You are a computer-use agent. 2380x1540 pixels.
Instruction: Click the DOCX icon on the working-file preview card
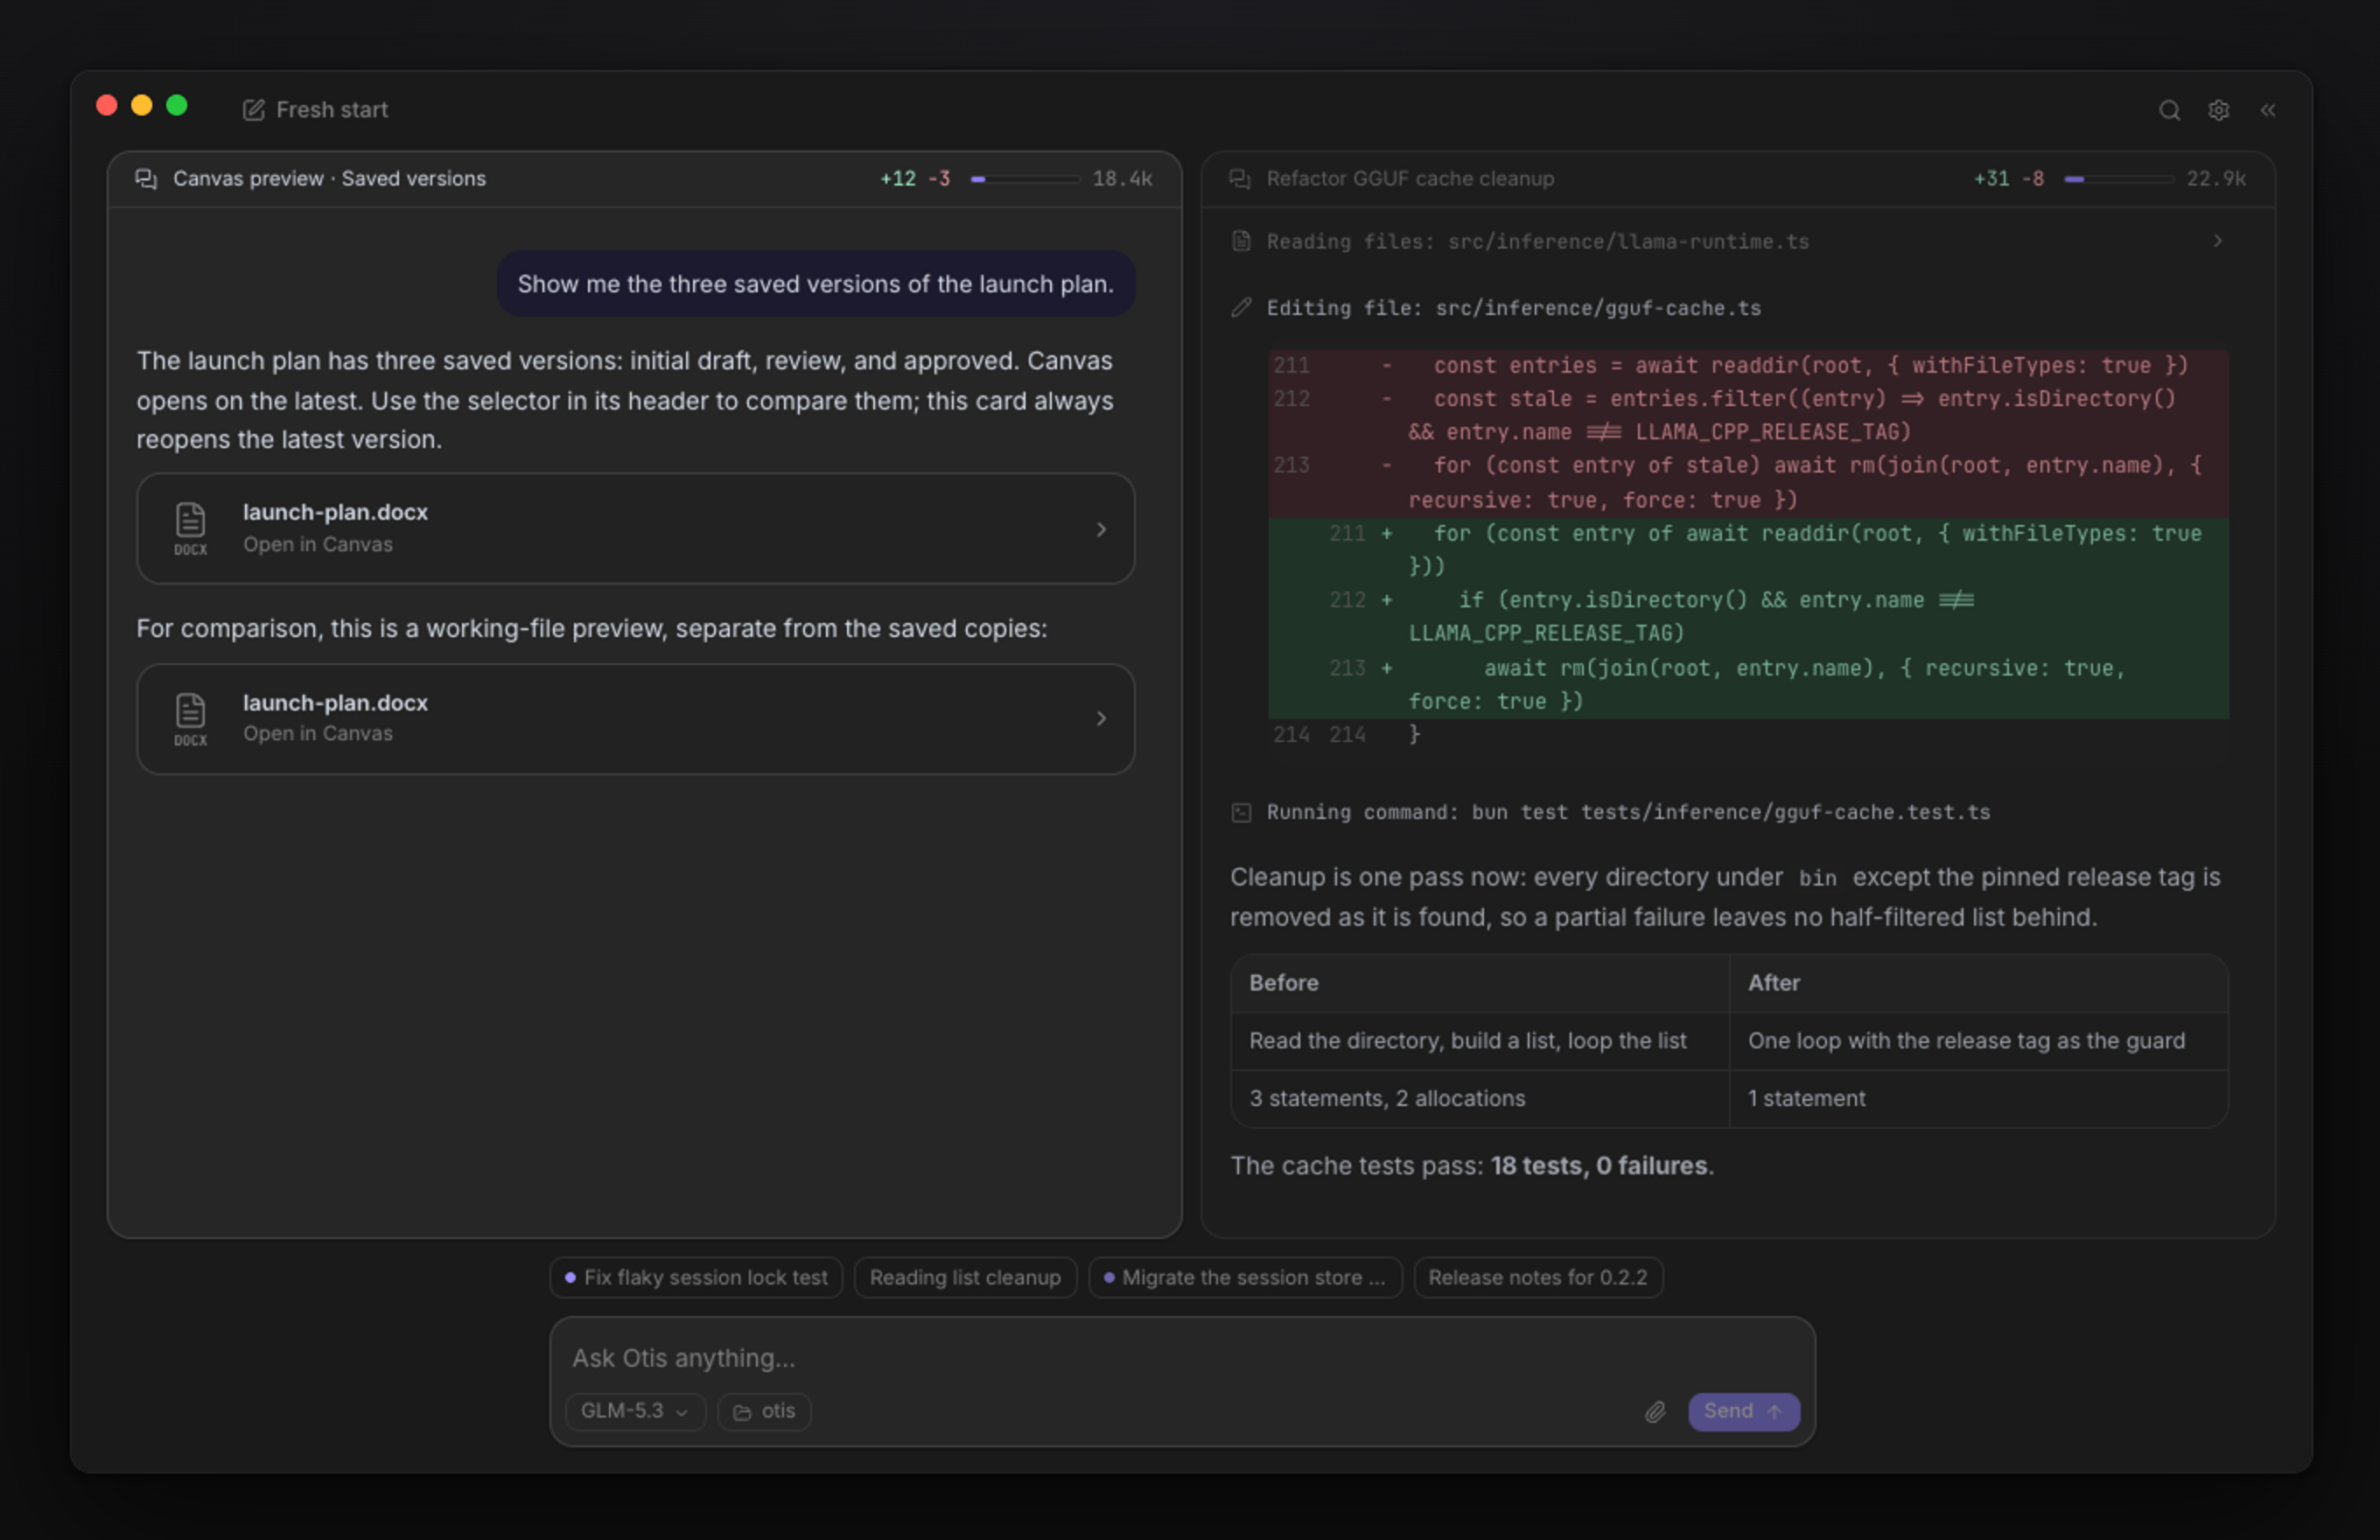point(190,719)
